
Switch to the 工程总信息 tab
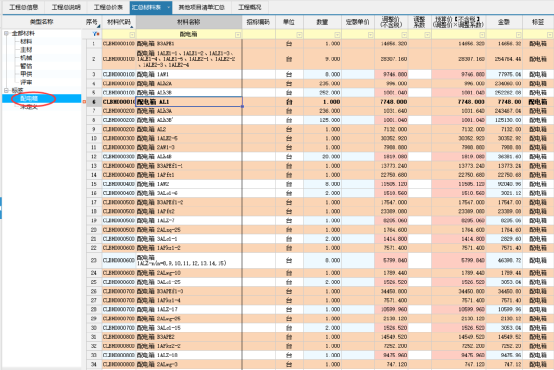pos(23,7)
